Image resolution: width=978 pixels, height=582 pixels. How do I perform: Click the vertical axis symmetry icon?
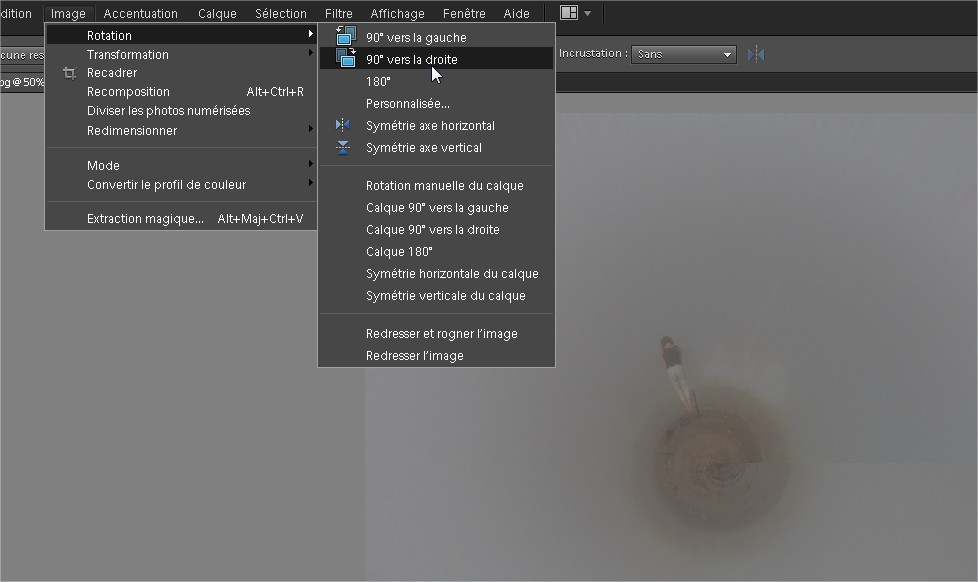point(344,148)
